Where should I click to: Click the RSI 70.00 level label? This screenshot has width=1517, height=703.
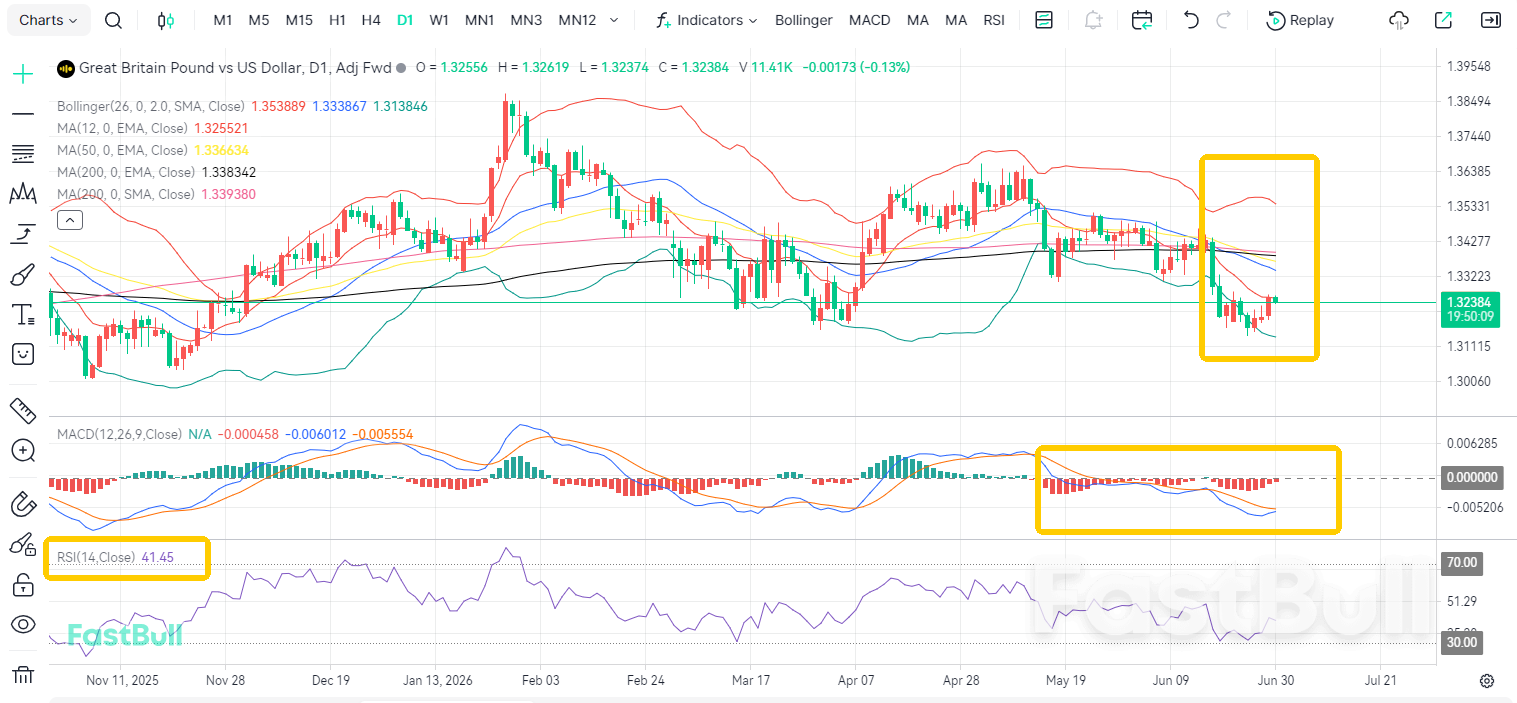[x=1462, y=563]
